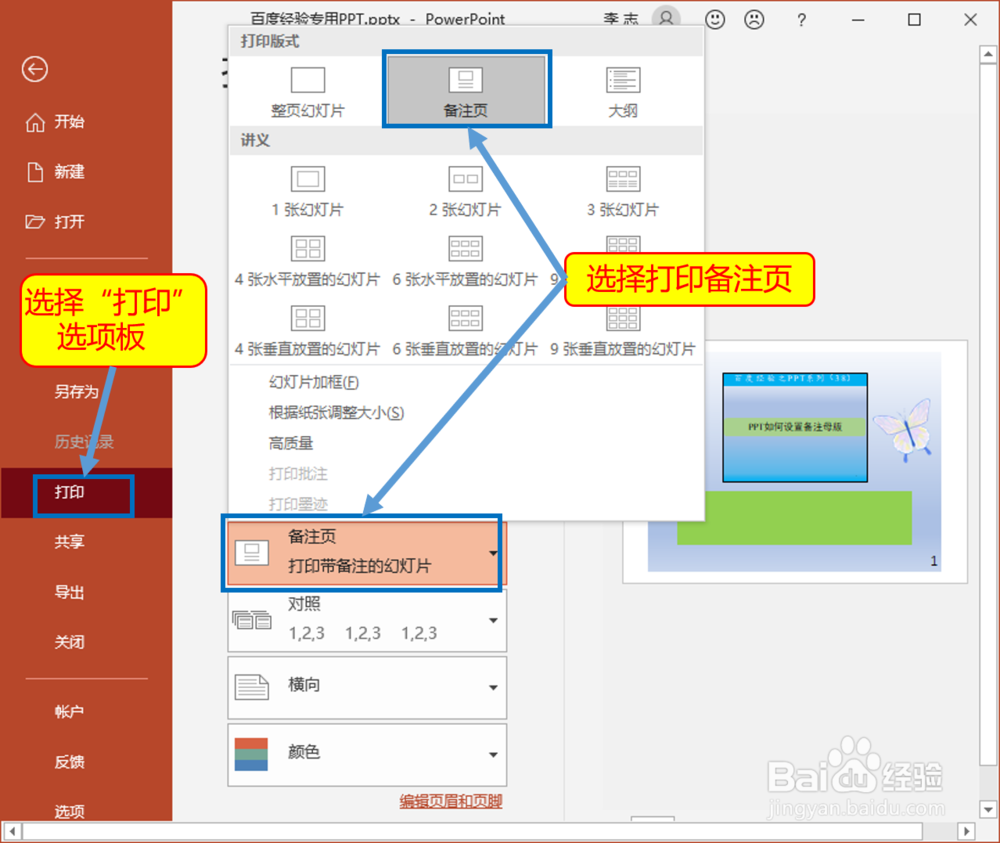Click the 横向 landscape page icon
Viewport: 1000px width, 843px height.
pyautogui.click(x=252, y=687)
